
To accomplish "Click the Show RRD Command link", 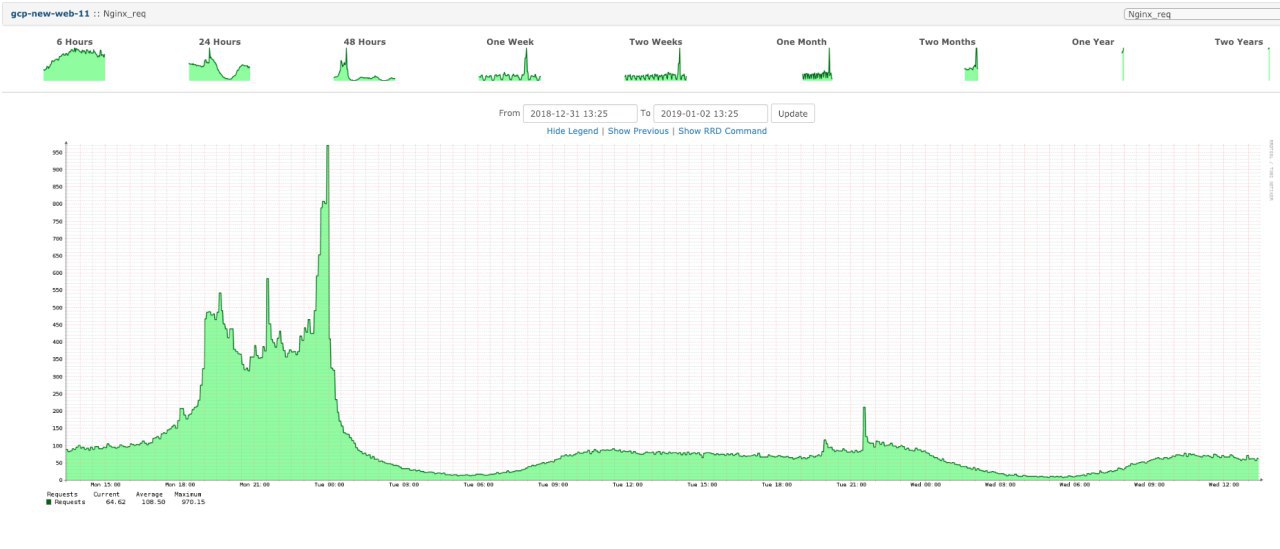I will coord(723,131).
